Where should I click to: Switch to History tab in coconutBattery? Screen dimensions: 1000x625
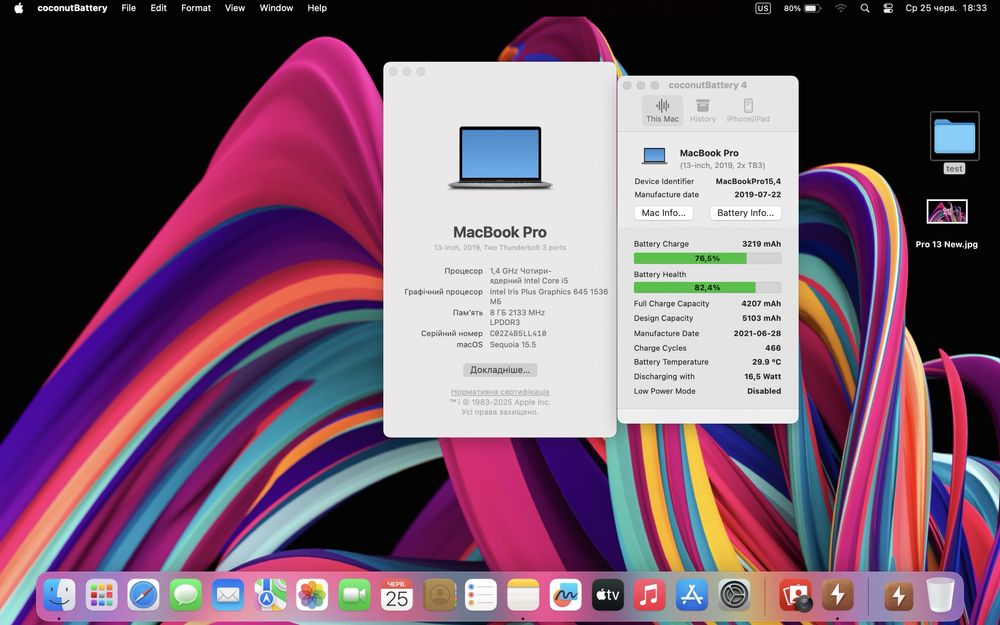[x=703, y=110]
